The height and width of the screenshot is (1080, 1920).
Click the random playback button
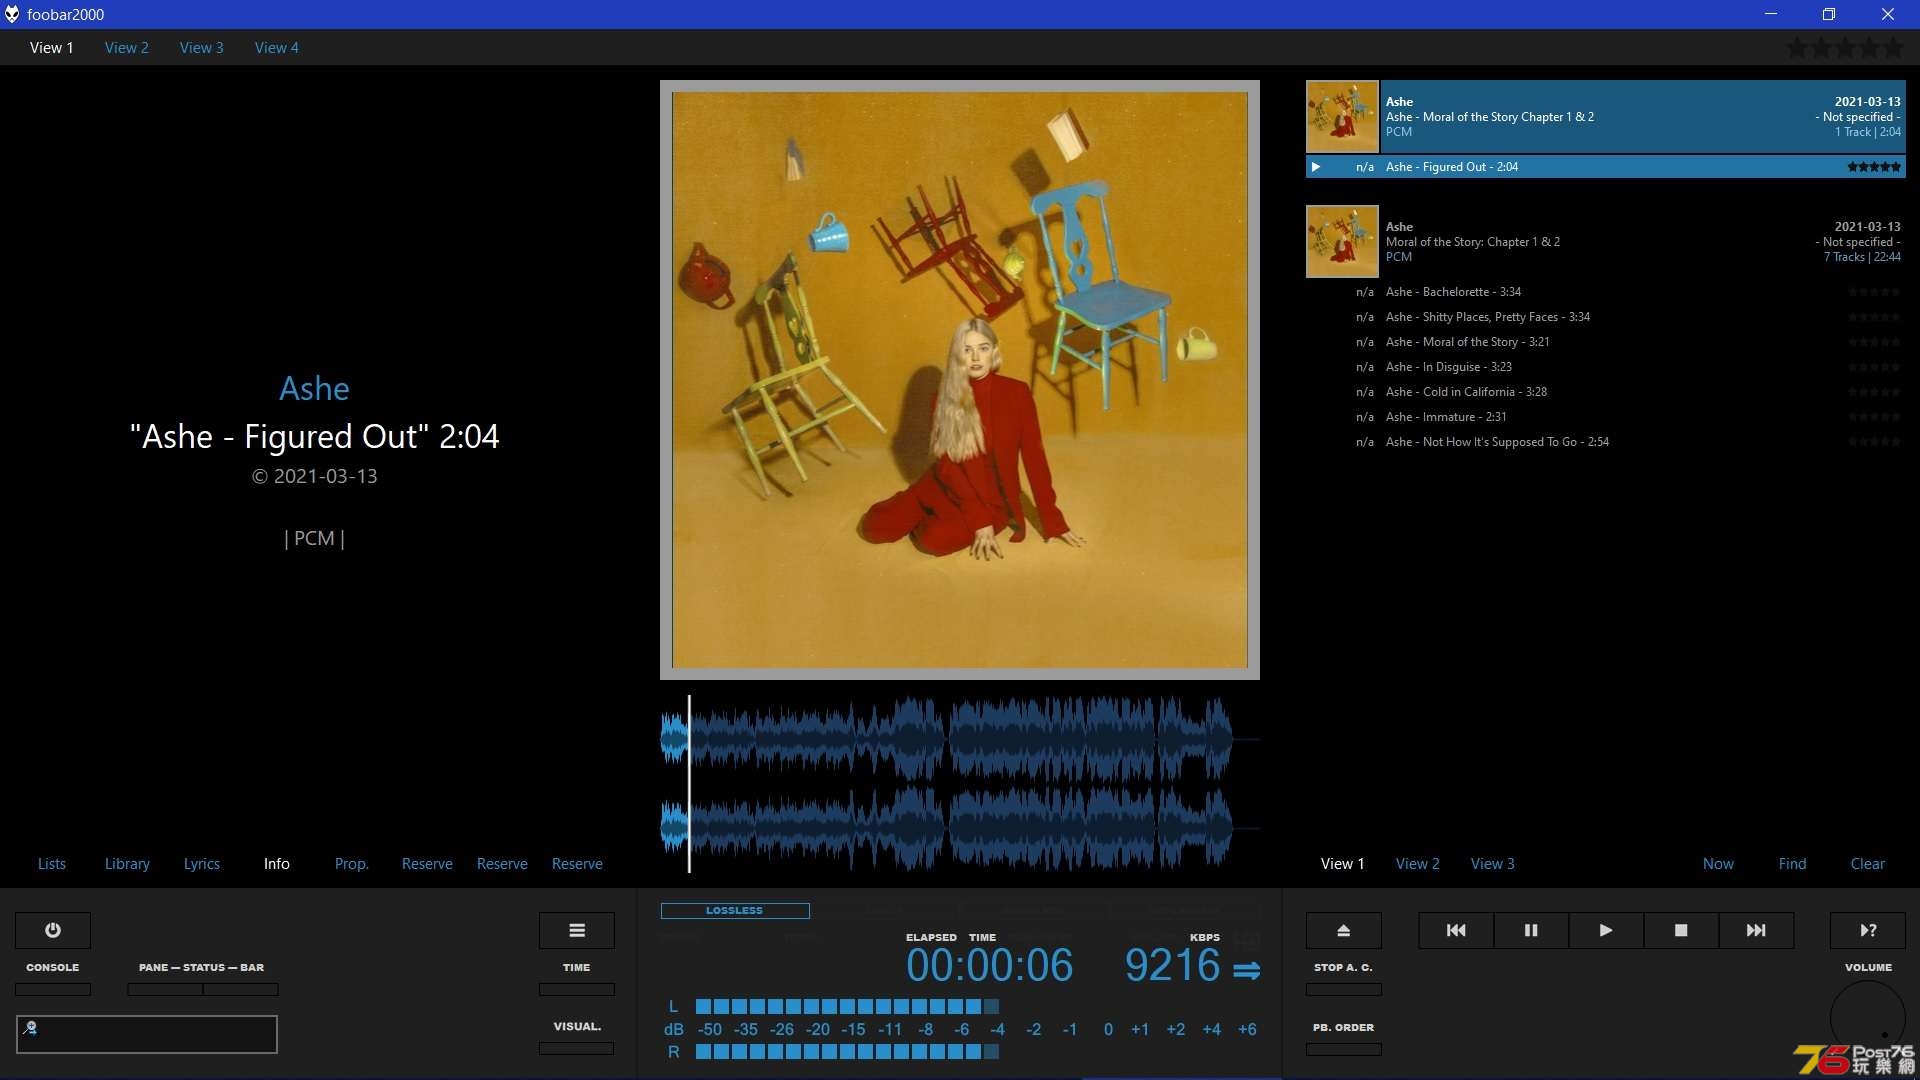click(1868, 930)
